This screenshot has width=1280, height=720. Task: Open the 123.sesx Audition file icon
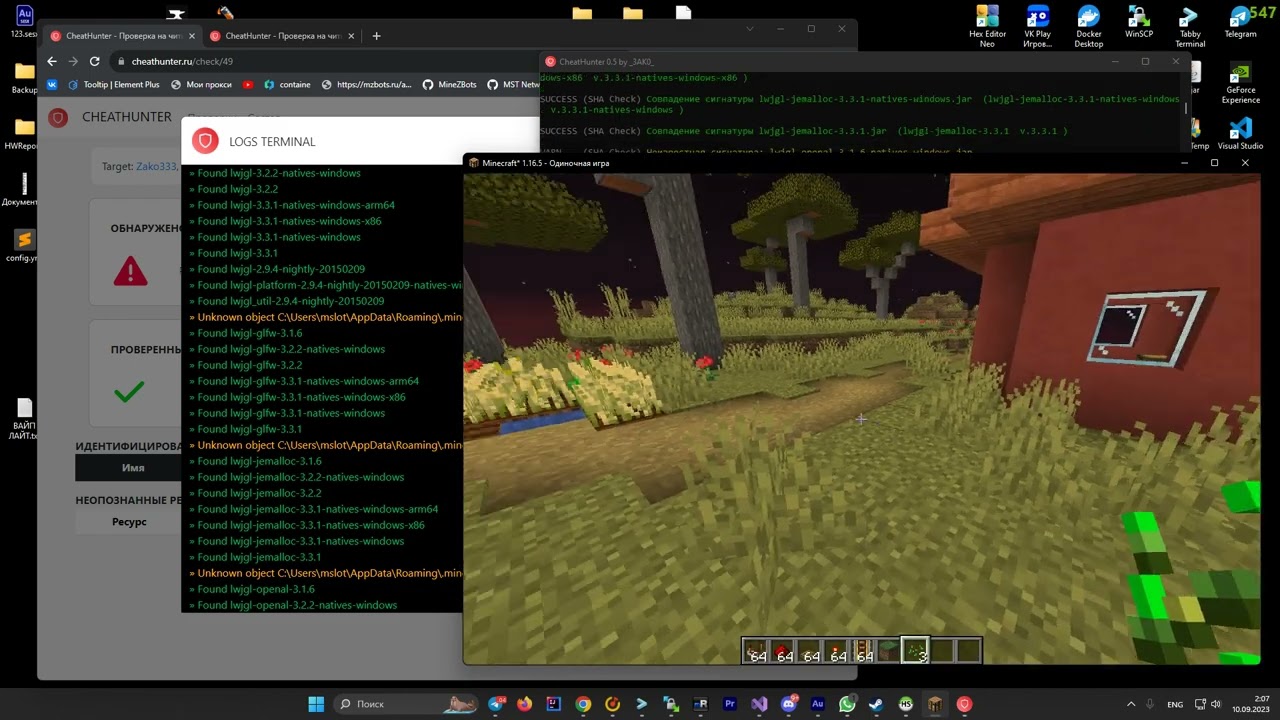(x=24, y=22)
